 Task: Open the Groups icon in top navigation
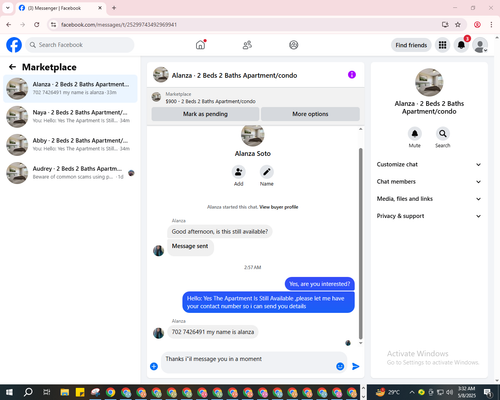tap(294, 45)
